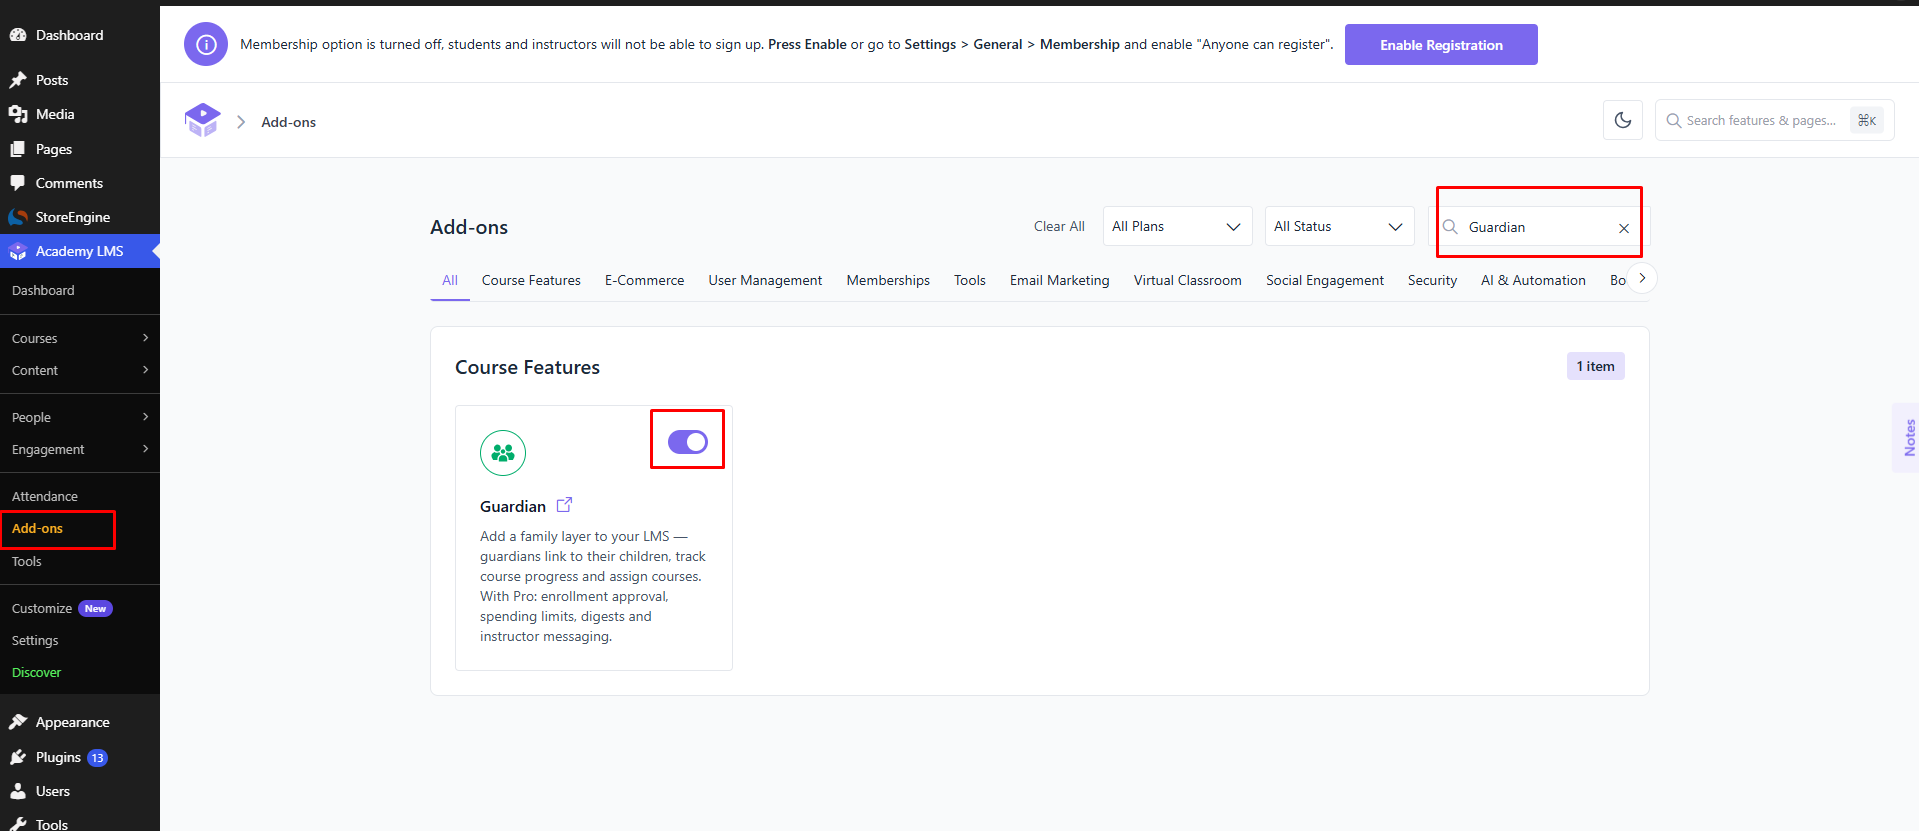Expand the Engagement submenu
The height and width of the screenshot is (831, 1919).
pyautogui.click(x=80, y=449)
